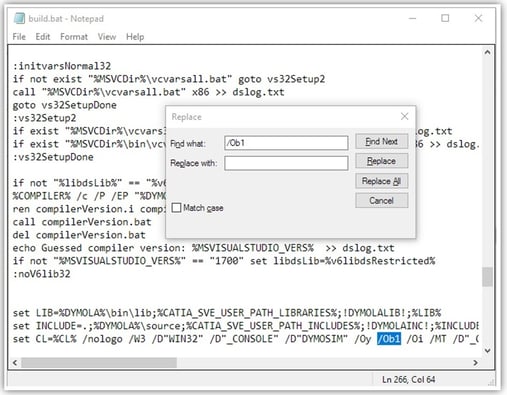
Task: Click the line ':noV6lib32'
Action: click(42, 274)
